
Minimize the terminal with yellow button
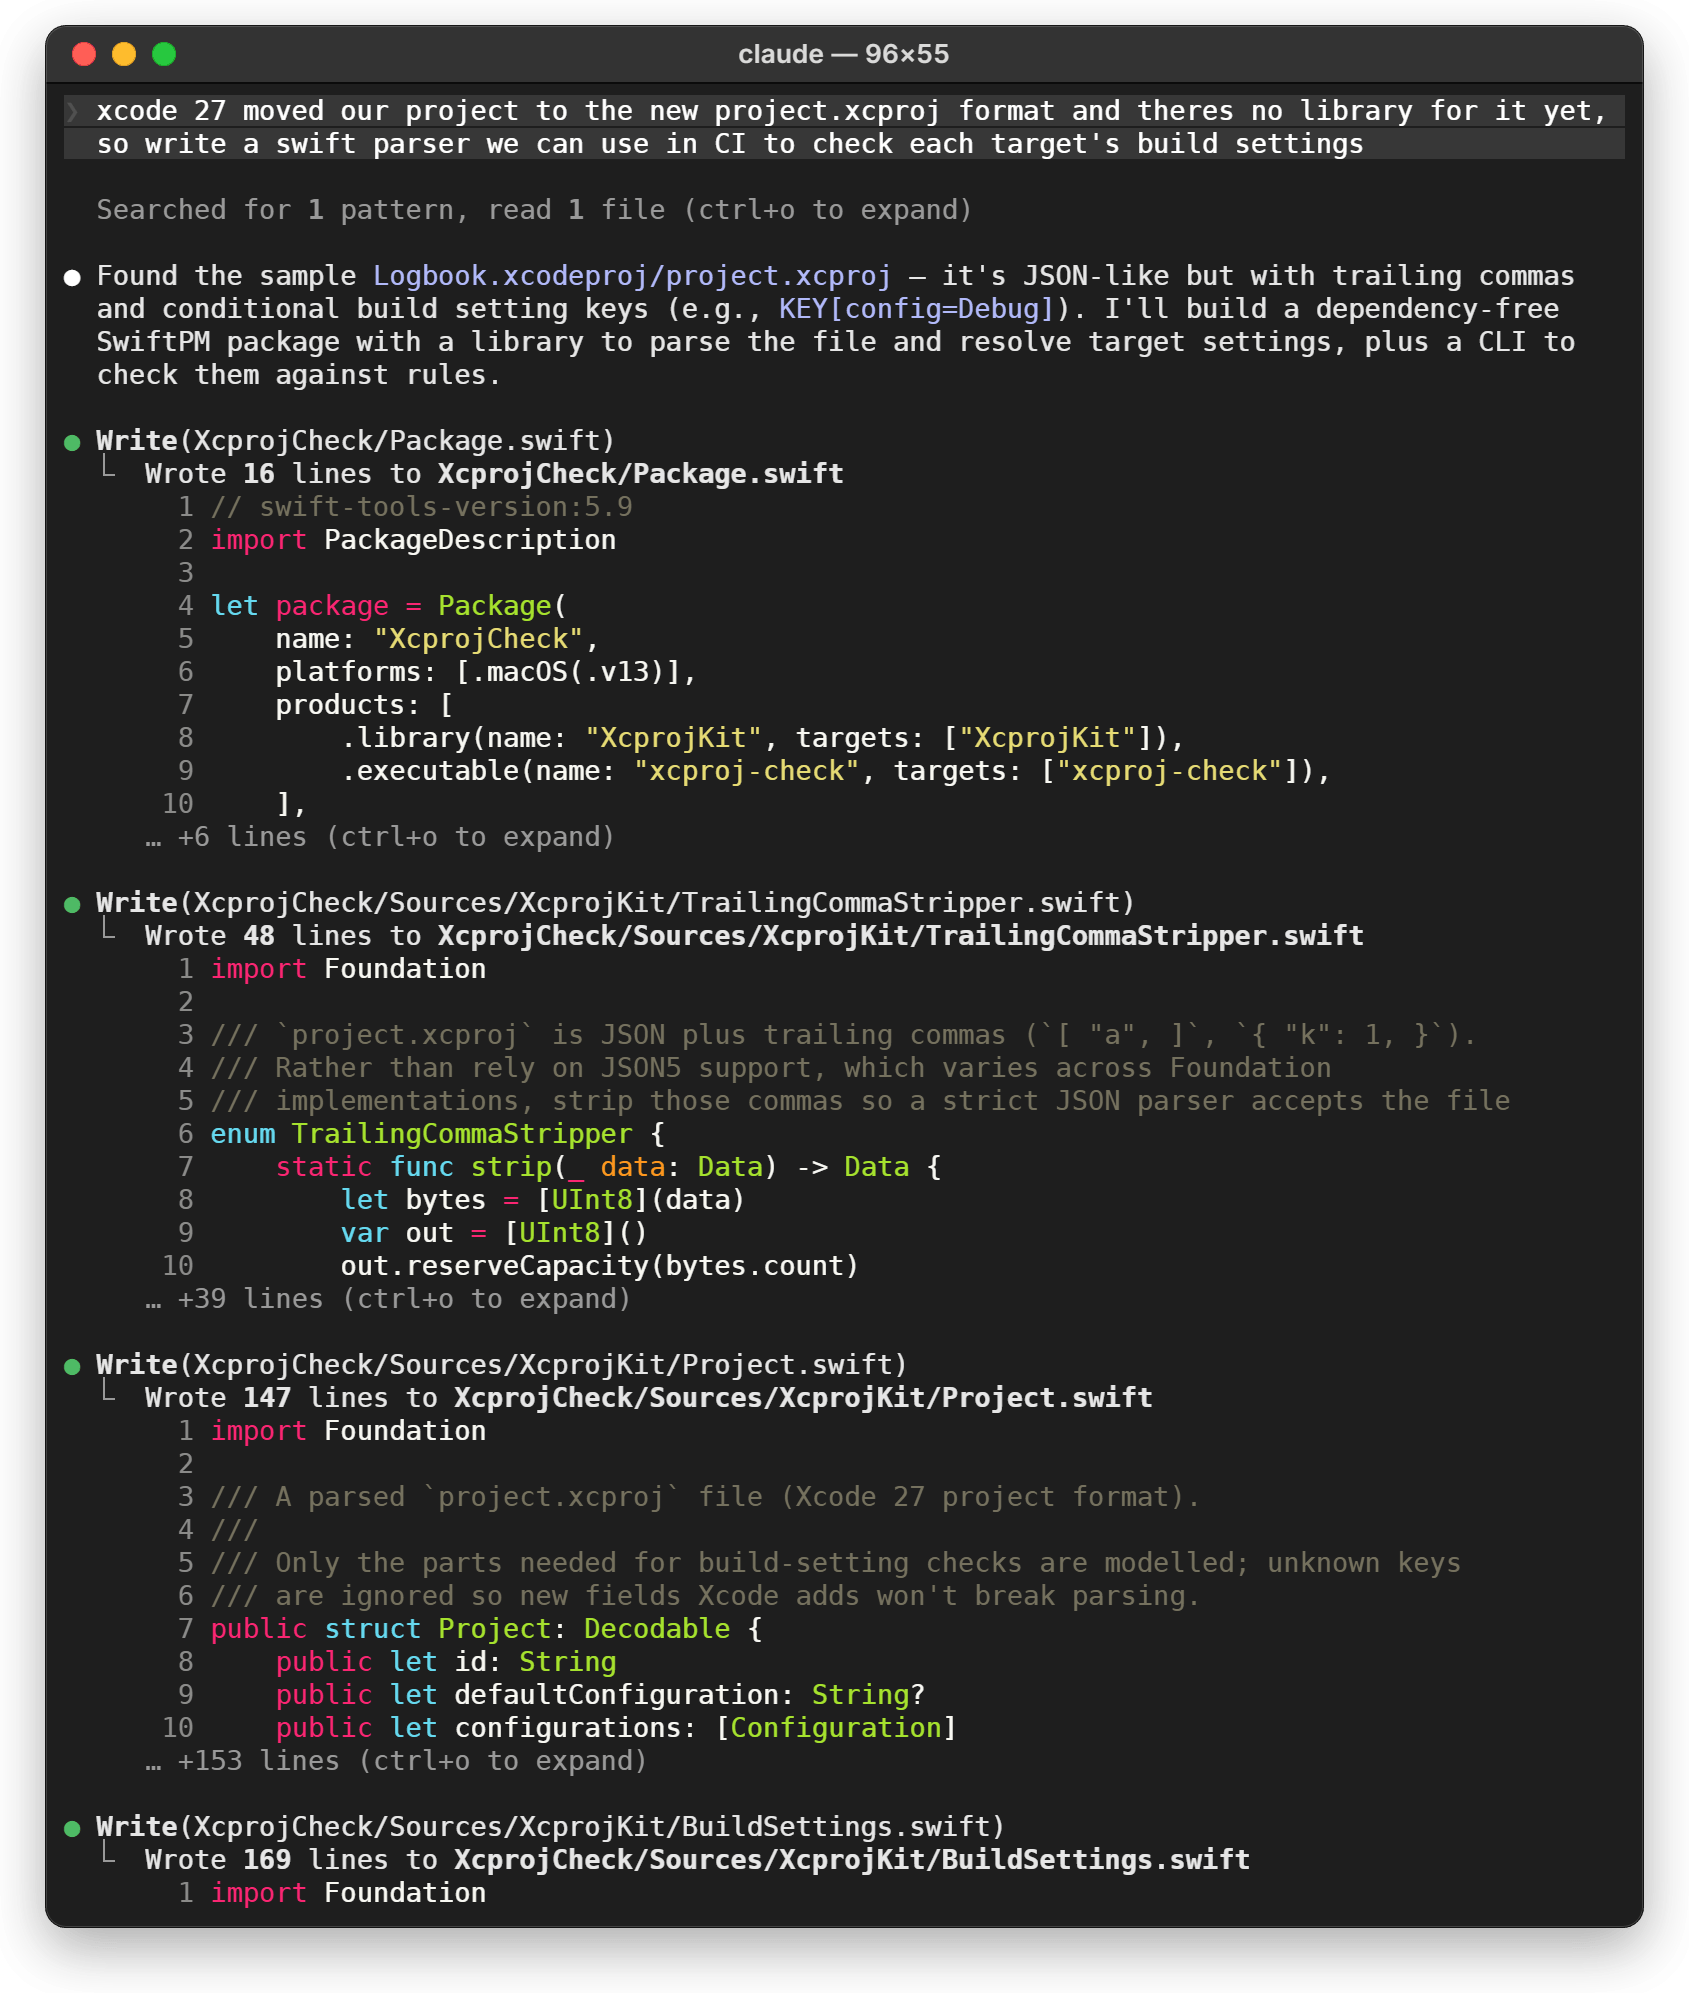(x=124, y=54)
